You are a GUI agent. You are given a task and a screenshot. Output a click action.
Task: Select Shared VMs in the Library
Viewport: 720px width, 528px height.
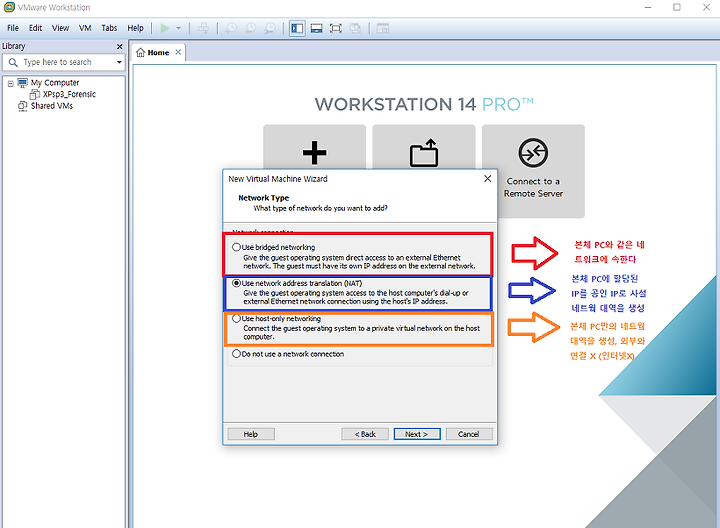pyautogui.click(x=51, y=106)
